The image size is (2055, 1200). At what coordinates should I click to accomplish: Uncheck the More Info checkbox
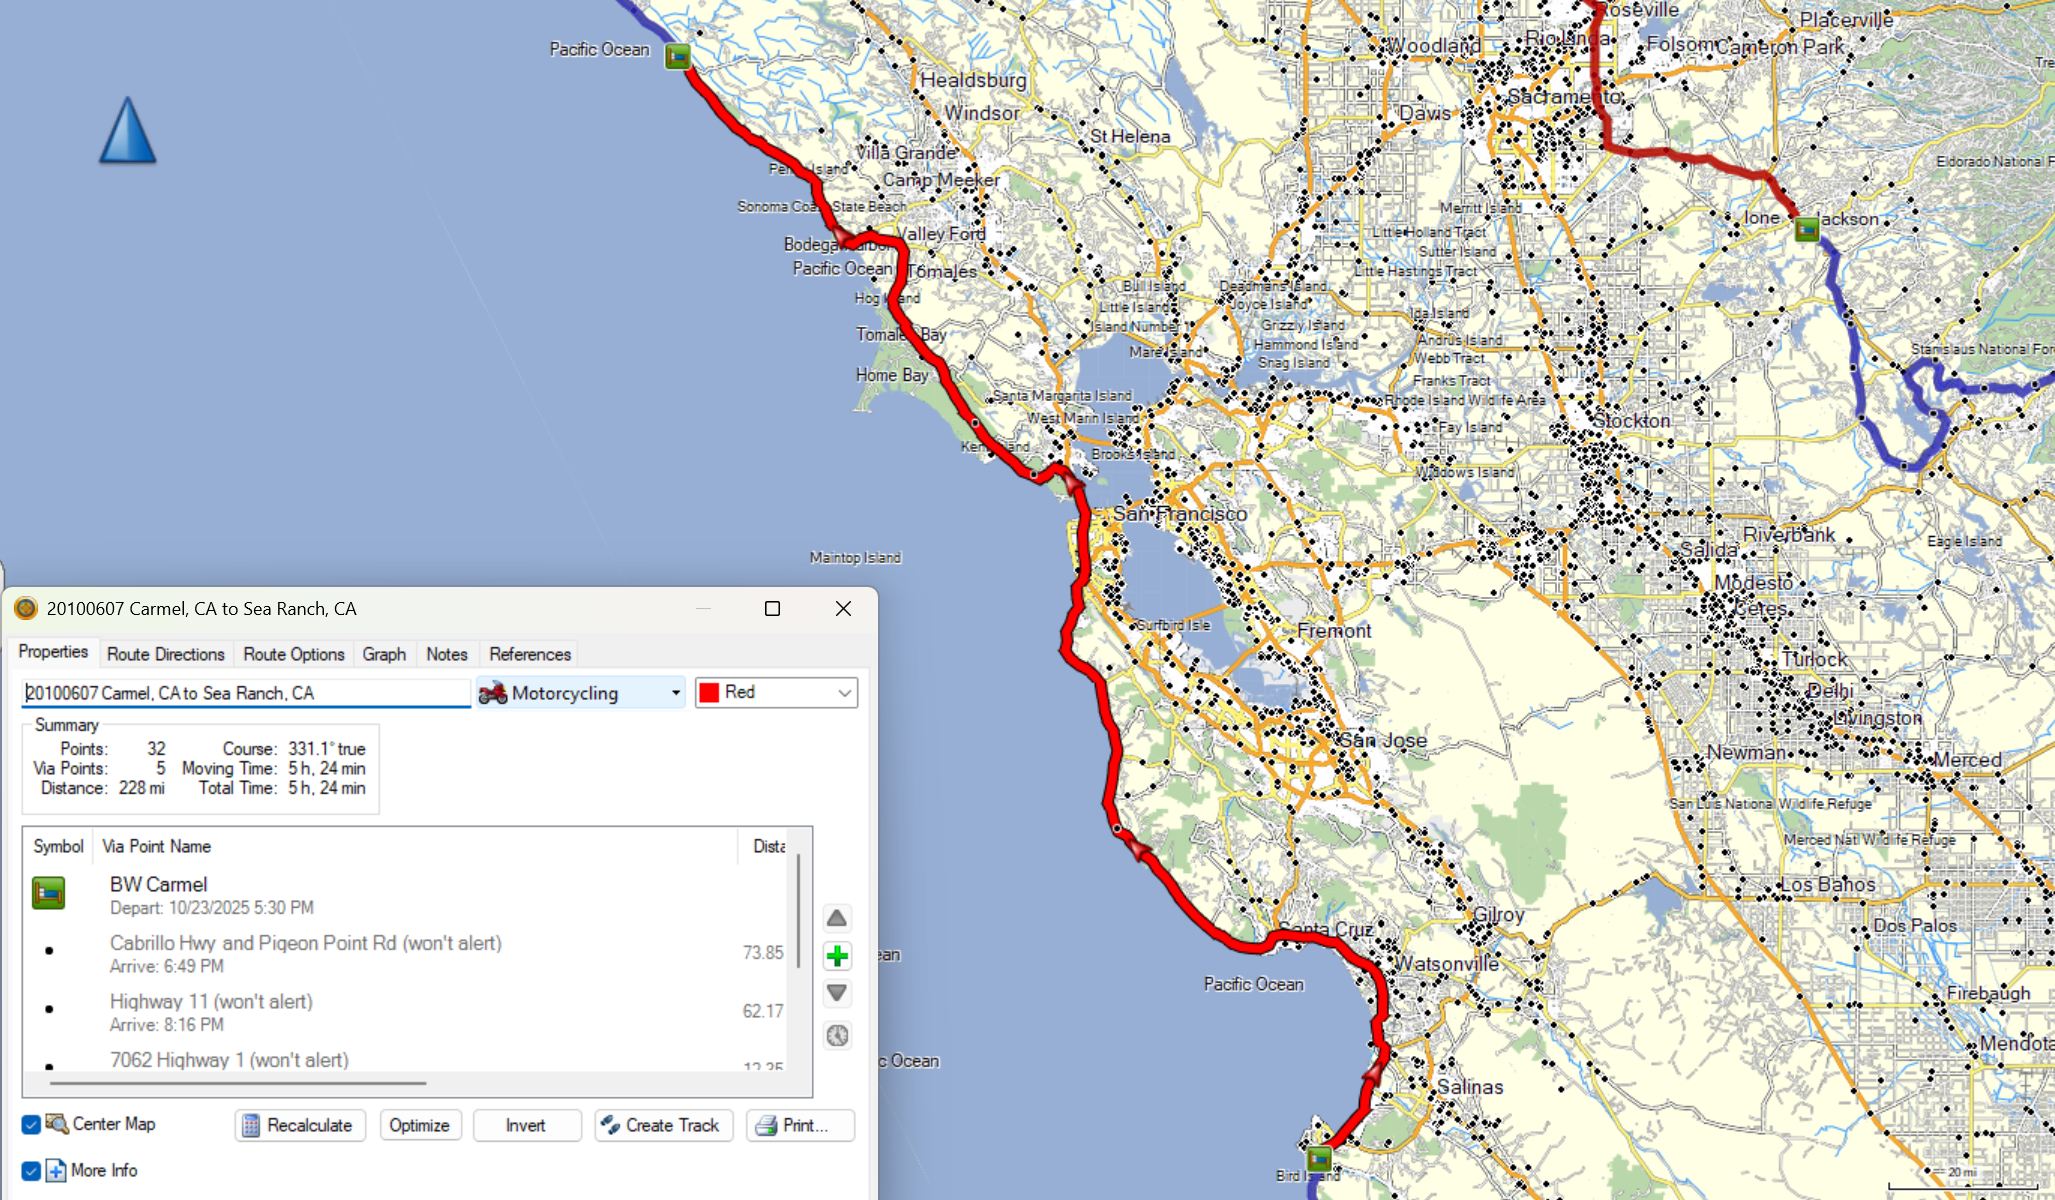[31, 1171]
